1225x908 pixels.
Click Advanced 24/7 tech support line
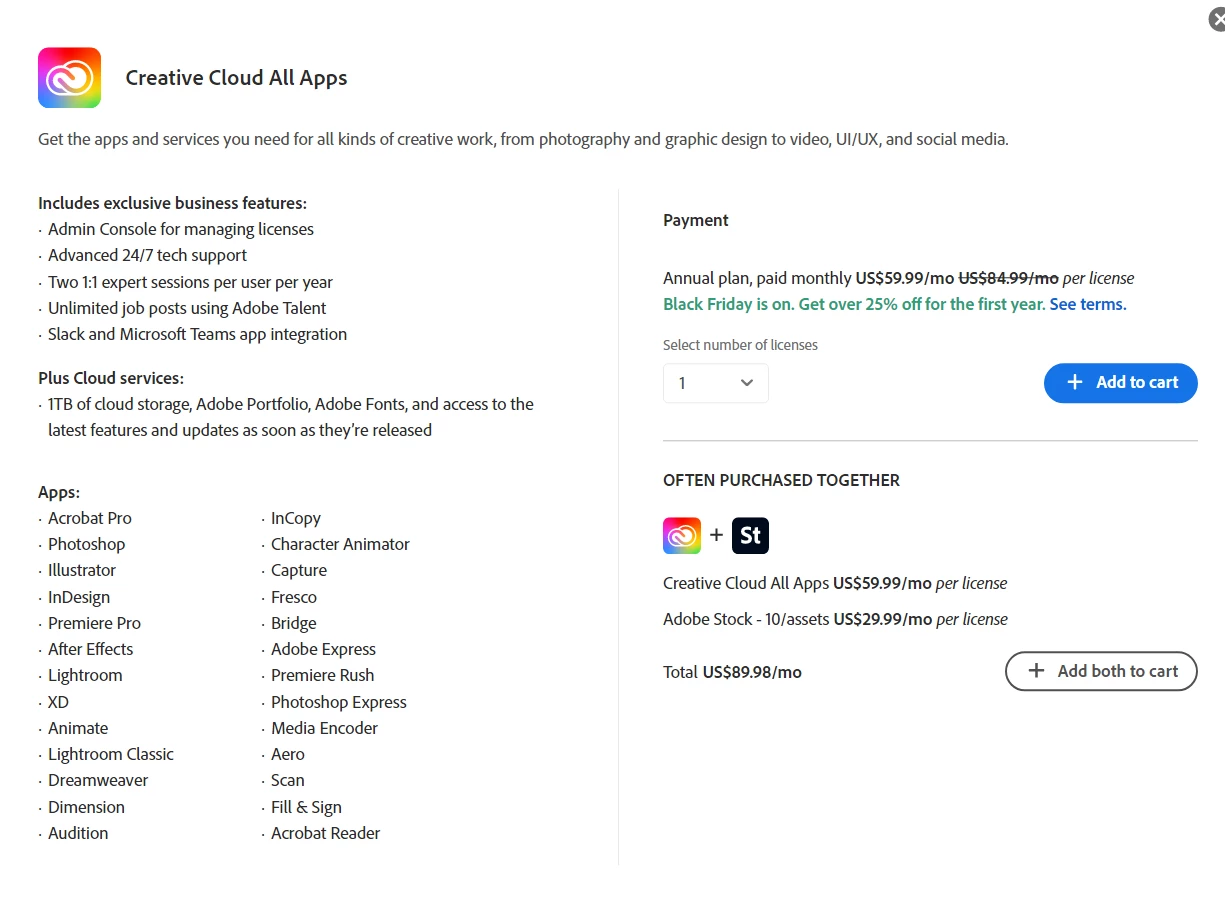pos(147,255)
